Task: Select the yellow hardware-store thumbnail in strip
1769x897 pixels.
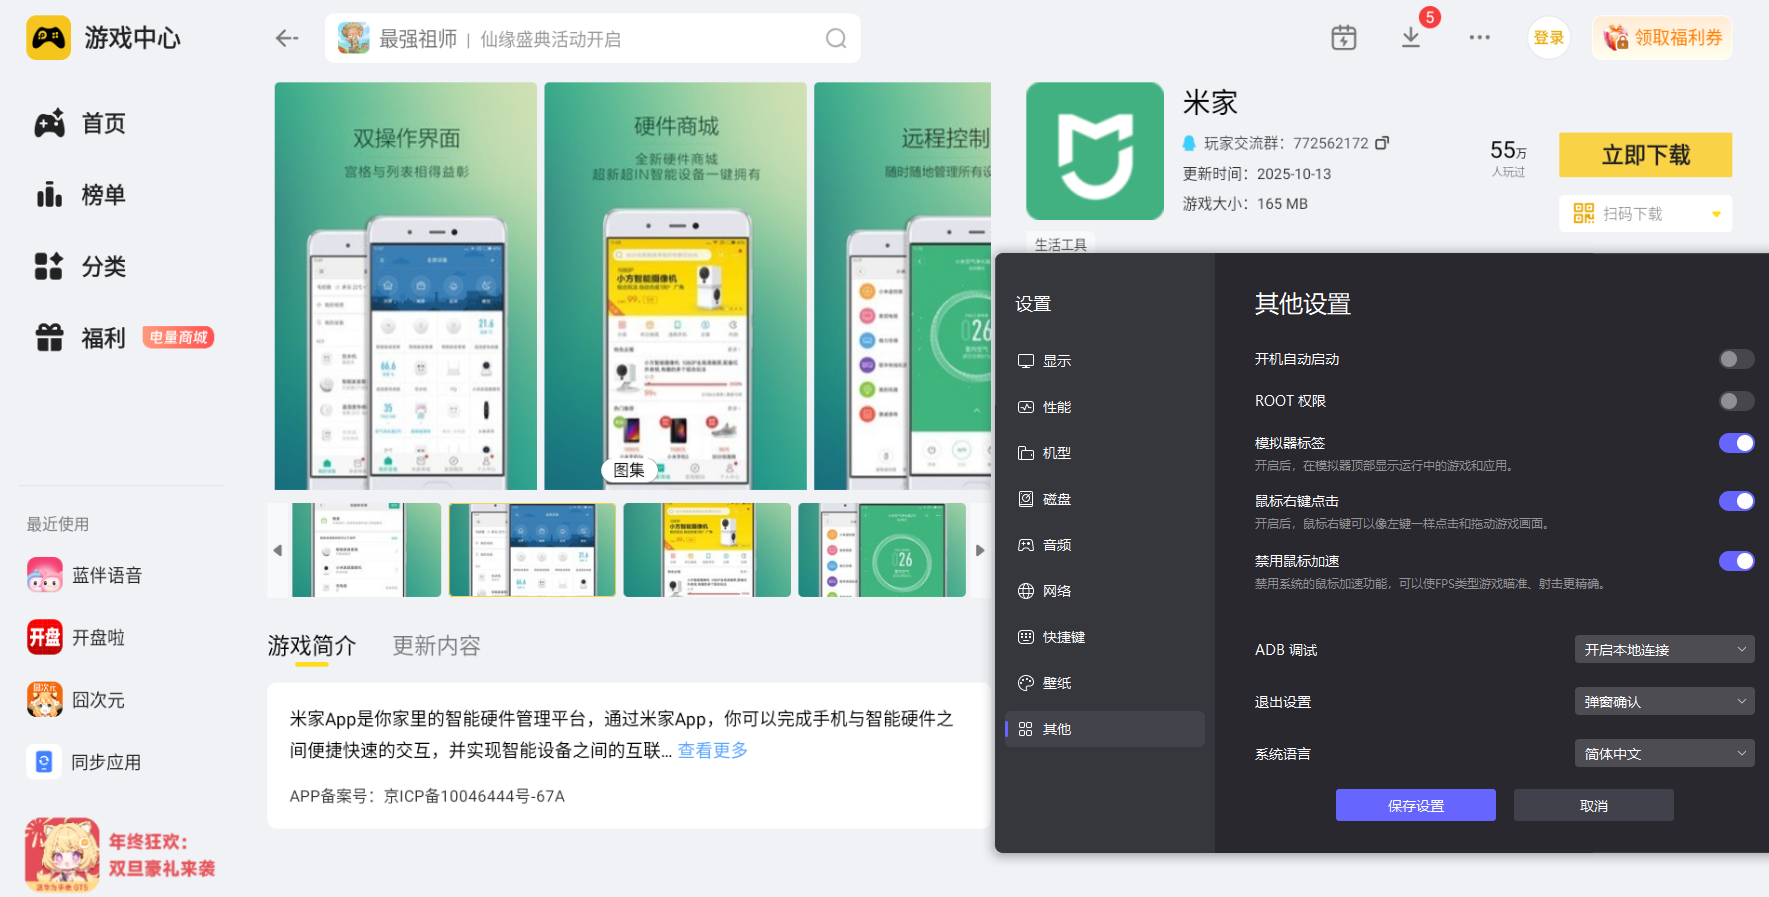Action: pyautogui.click(x=707, y=550)
